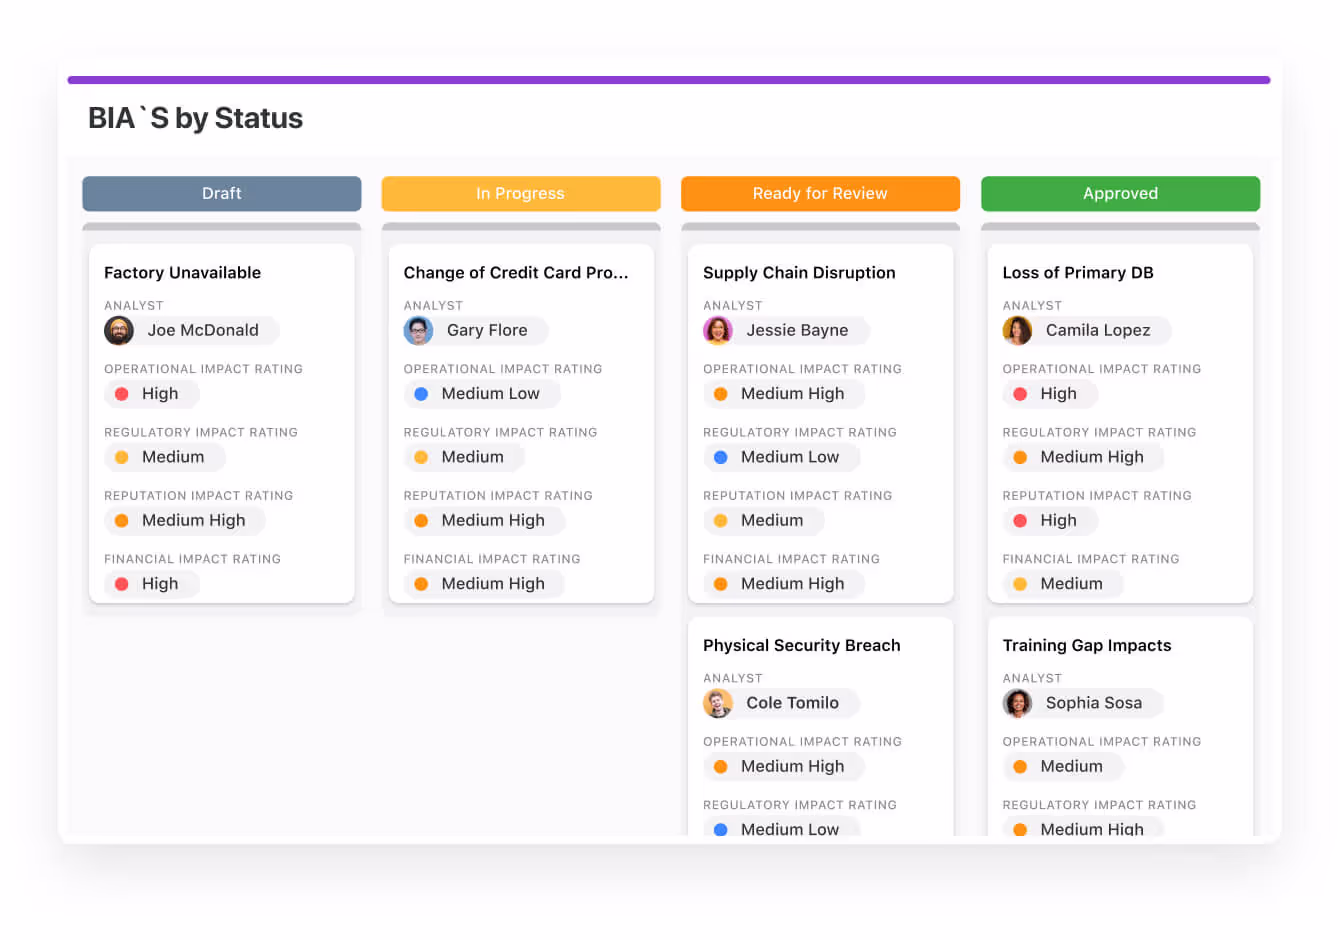The height and width of the screenshot is (940, 1340).
Task: Click Camila Lopez's avatar photo
Action: (x=1017, y=330)
